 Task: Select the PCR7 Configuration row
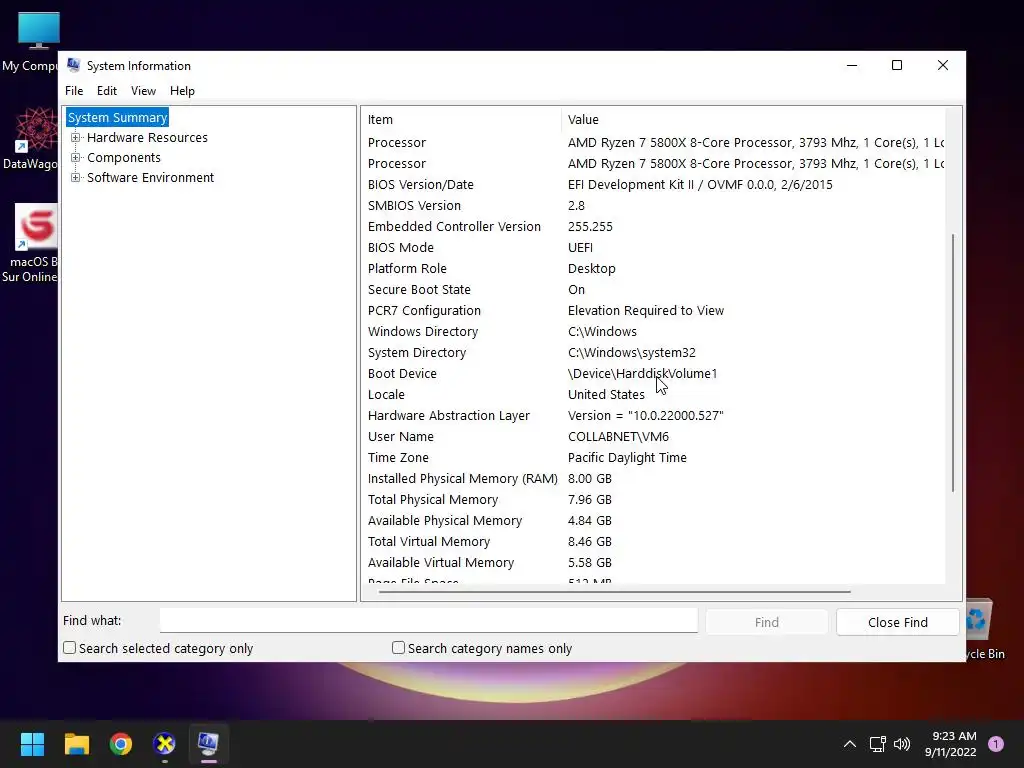653,310
